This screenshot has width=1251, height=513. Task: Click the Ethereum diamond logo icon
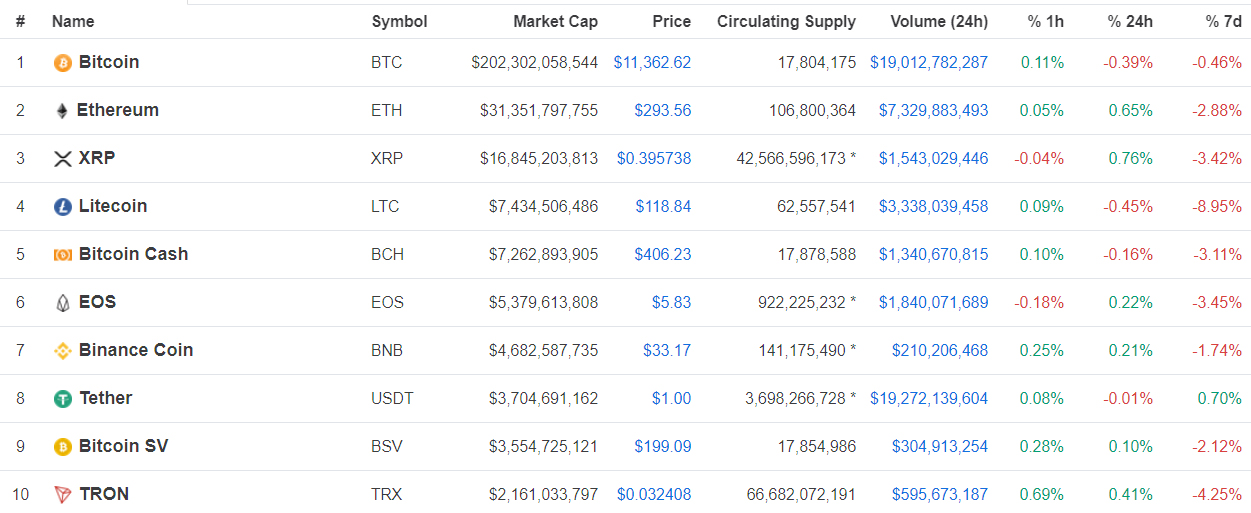point(62,111)
